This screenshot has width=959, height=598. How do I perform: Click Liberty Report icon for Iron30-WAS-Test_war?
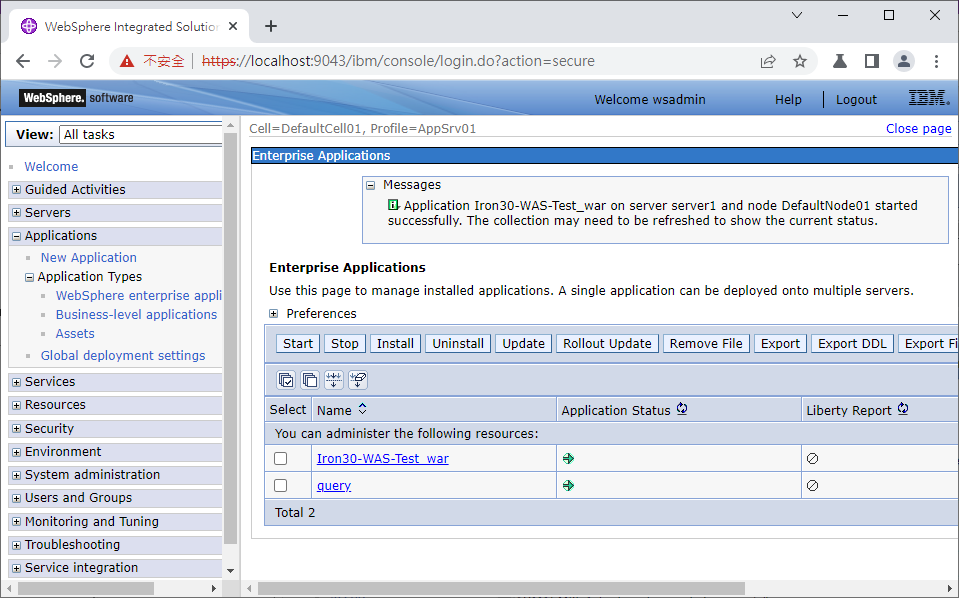[812, 459]
